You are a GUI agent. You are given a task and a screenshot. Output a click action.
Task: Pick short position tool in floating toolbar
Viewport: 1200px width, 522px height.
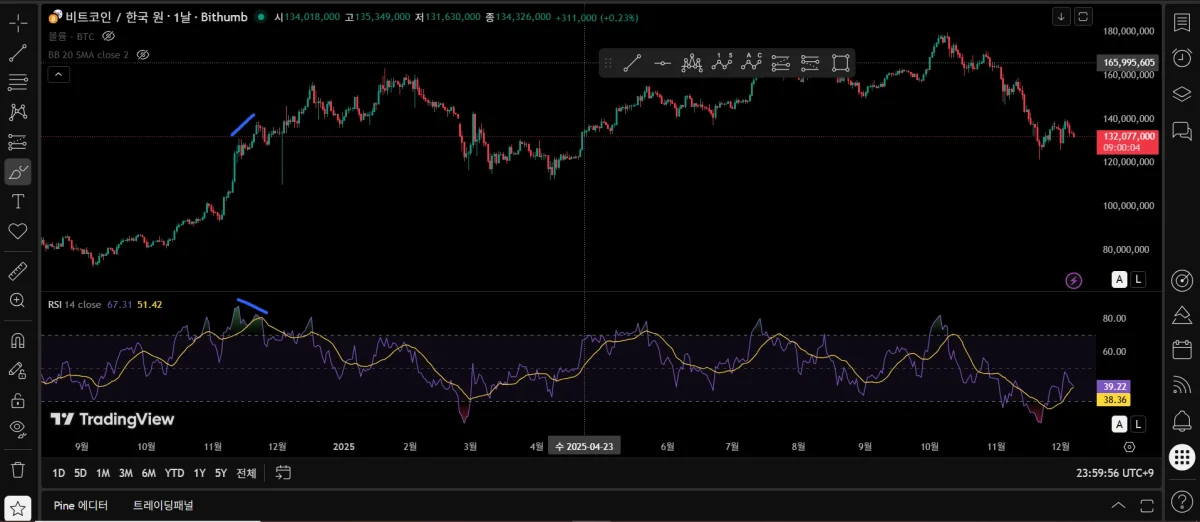pyautogui.click(x=811, y=63)
